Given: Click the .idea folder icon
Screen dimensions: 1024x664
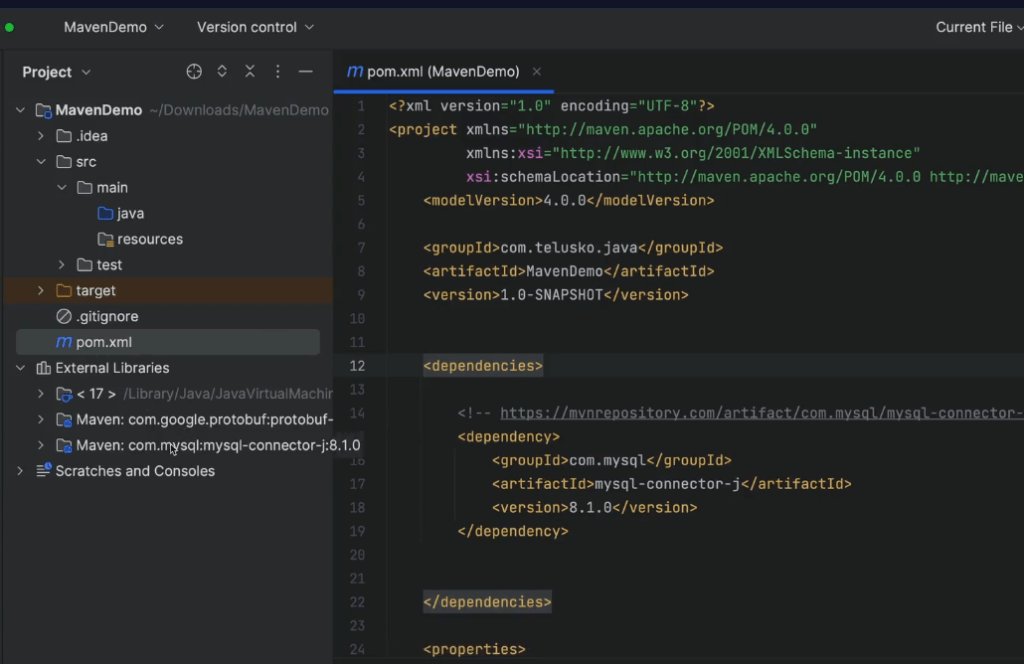Looking at the screenshot, I should 64,136.
